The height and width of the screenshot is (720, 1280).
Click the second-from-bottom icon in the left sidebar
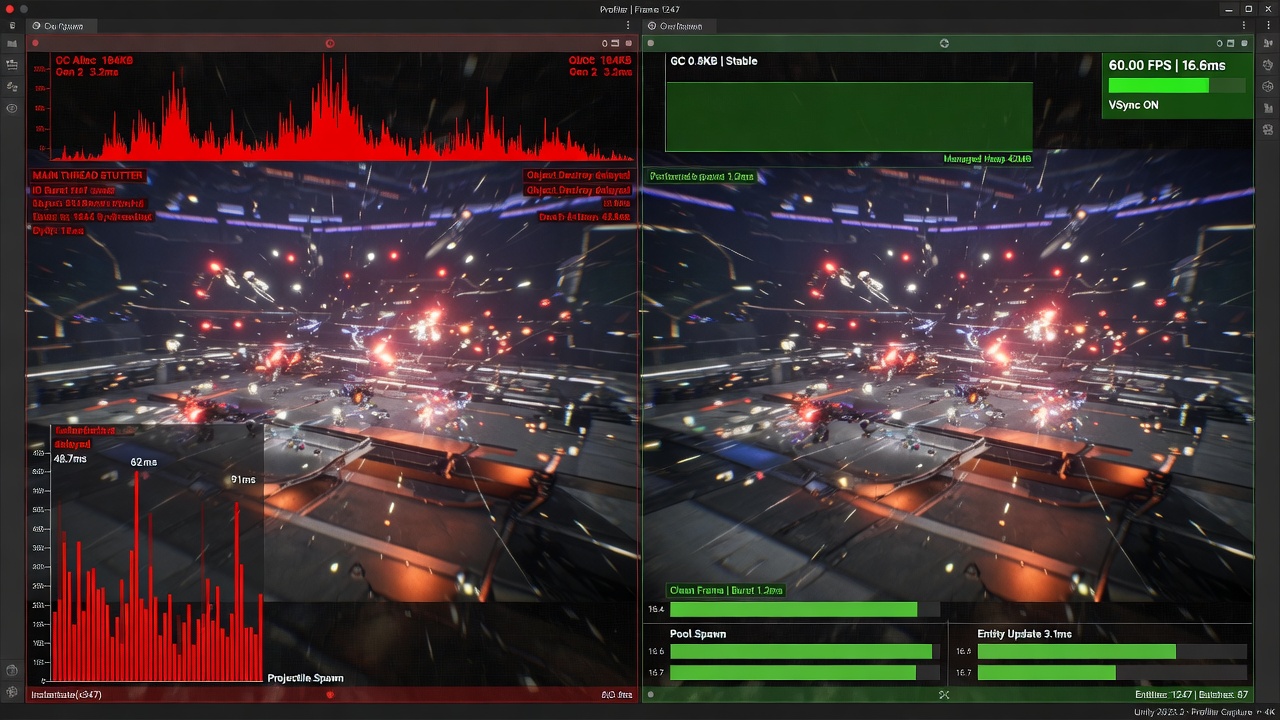[x=12, y=670]
